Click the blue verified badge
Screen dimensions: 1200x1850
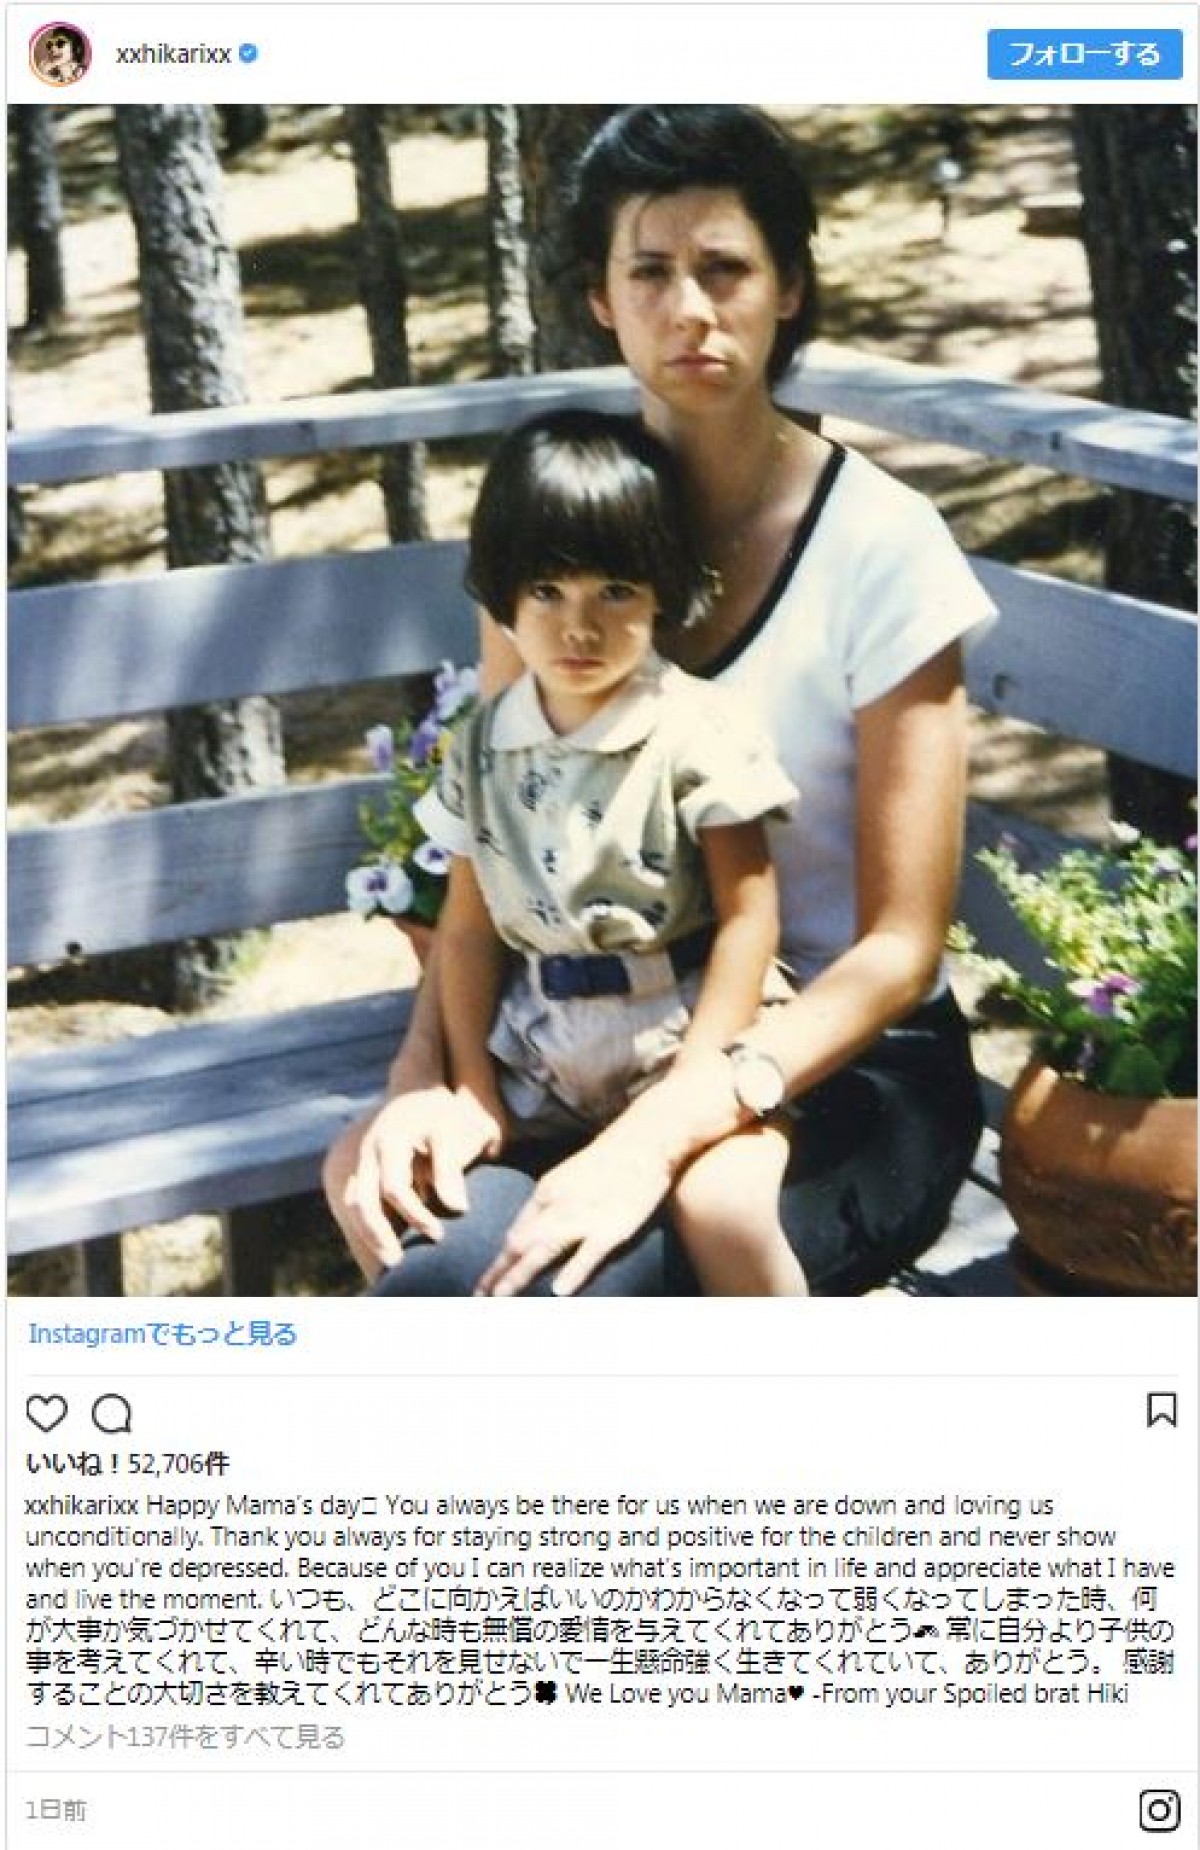pyautogui.click(x=249, y=54)
